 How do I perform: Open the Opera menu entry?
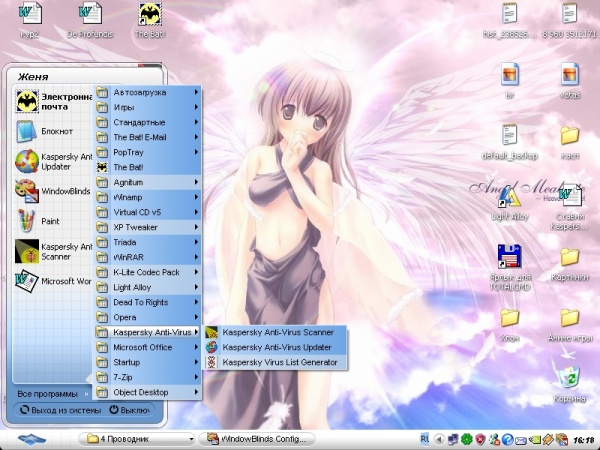[x=148, y=317]
